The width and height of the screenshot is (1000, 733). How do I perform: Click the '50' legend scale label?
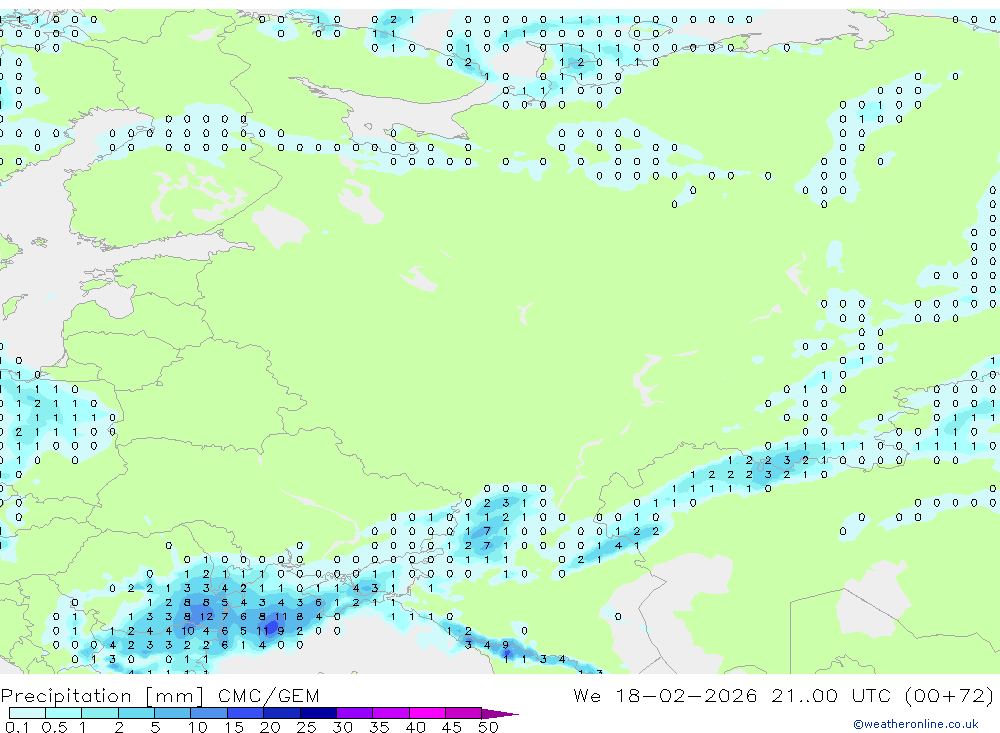click(488, 727)
